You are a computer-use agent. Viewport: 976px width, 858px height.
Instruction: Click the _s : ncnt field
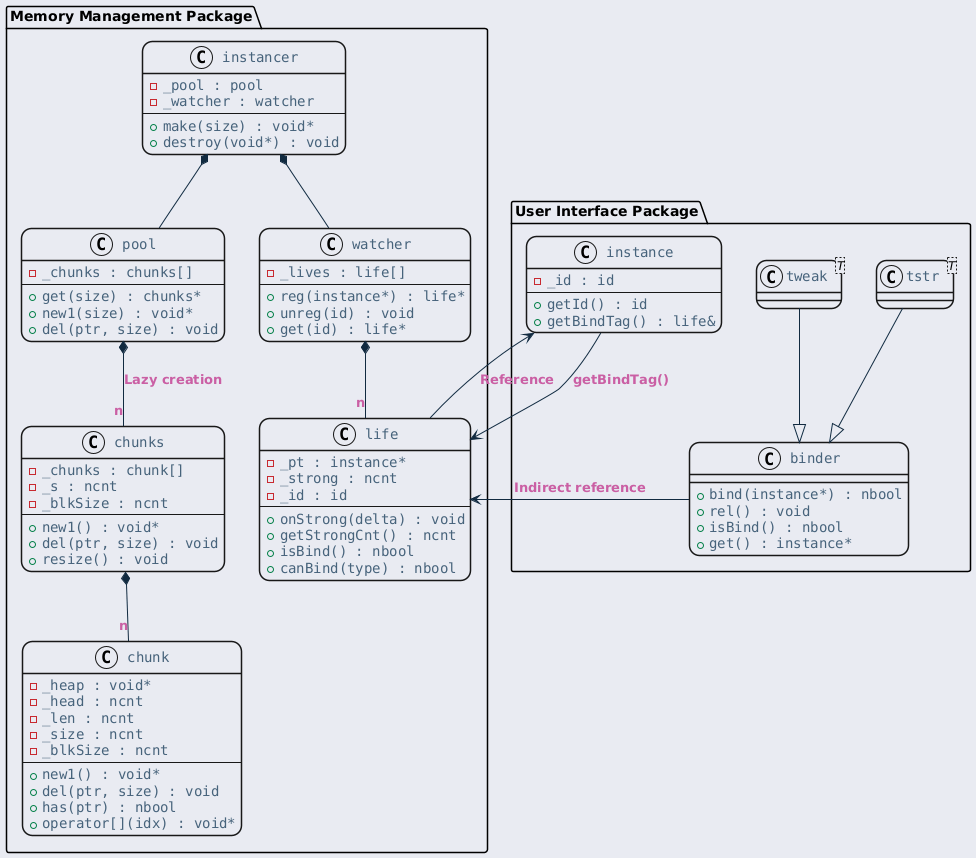(79, 486)
